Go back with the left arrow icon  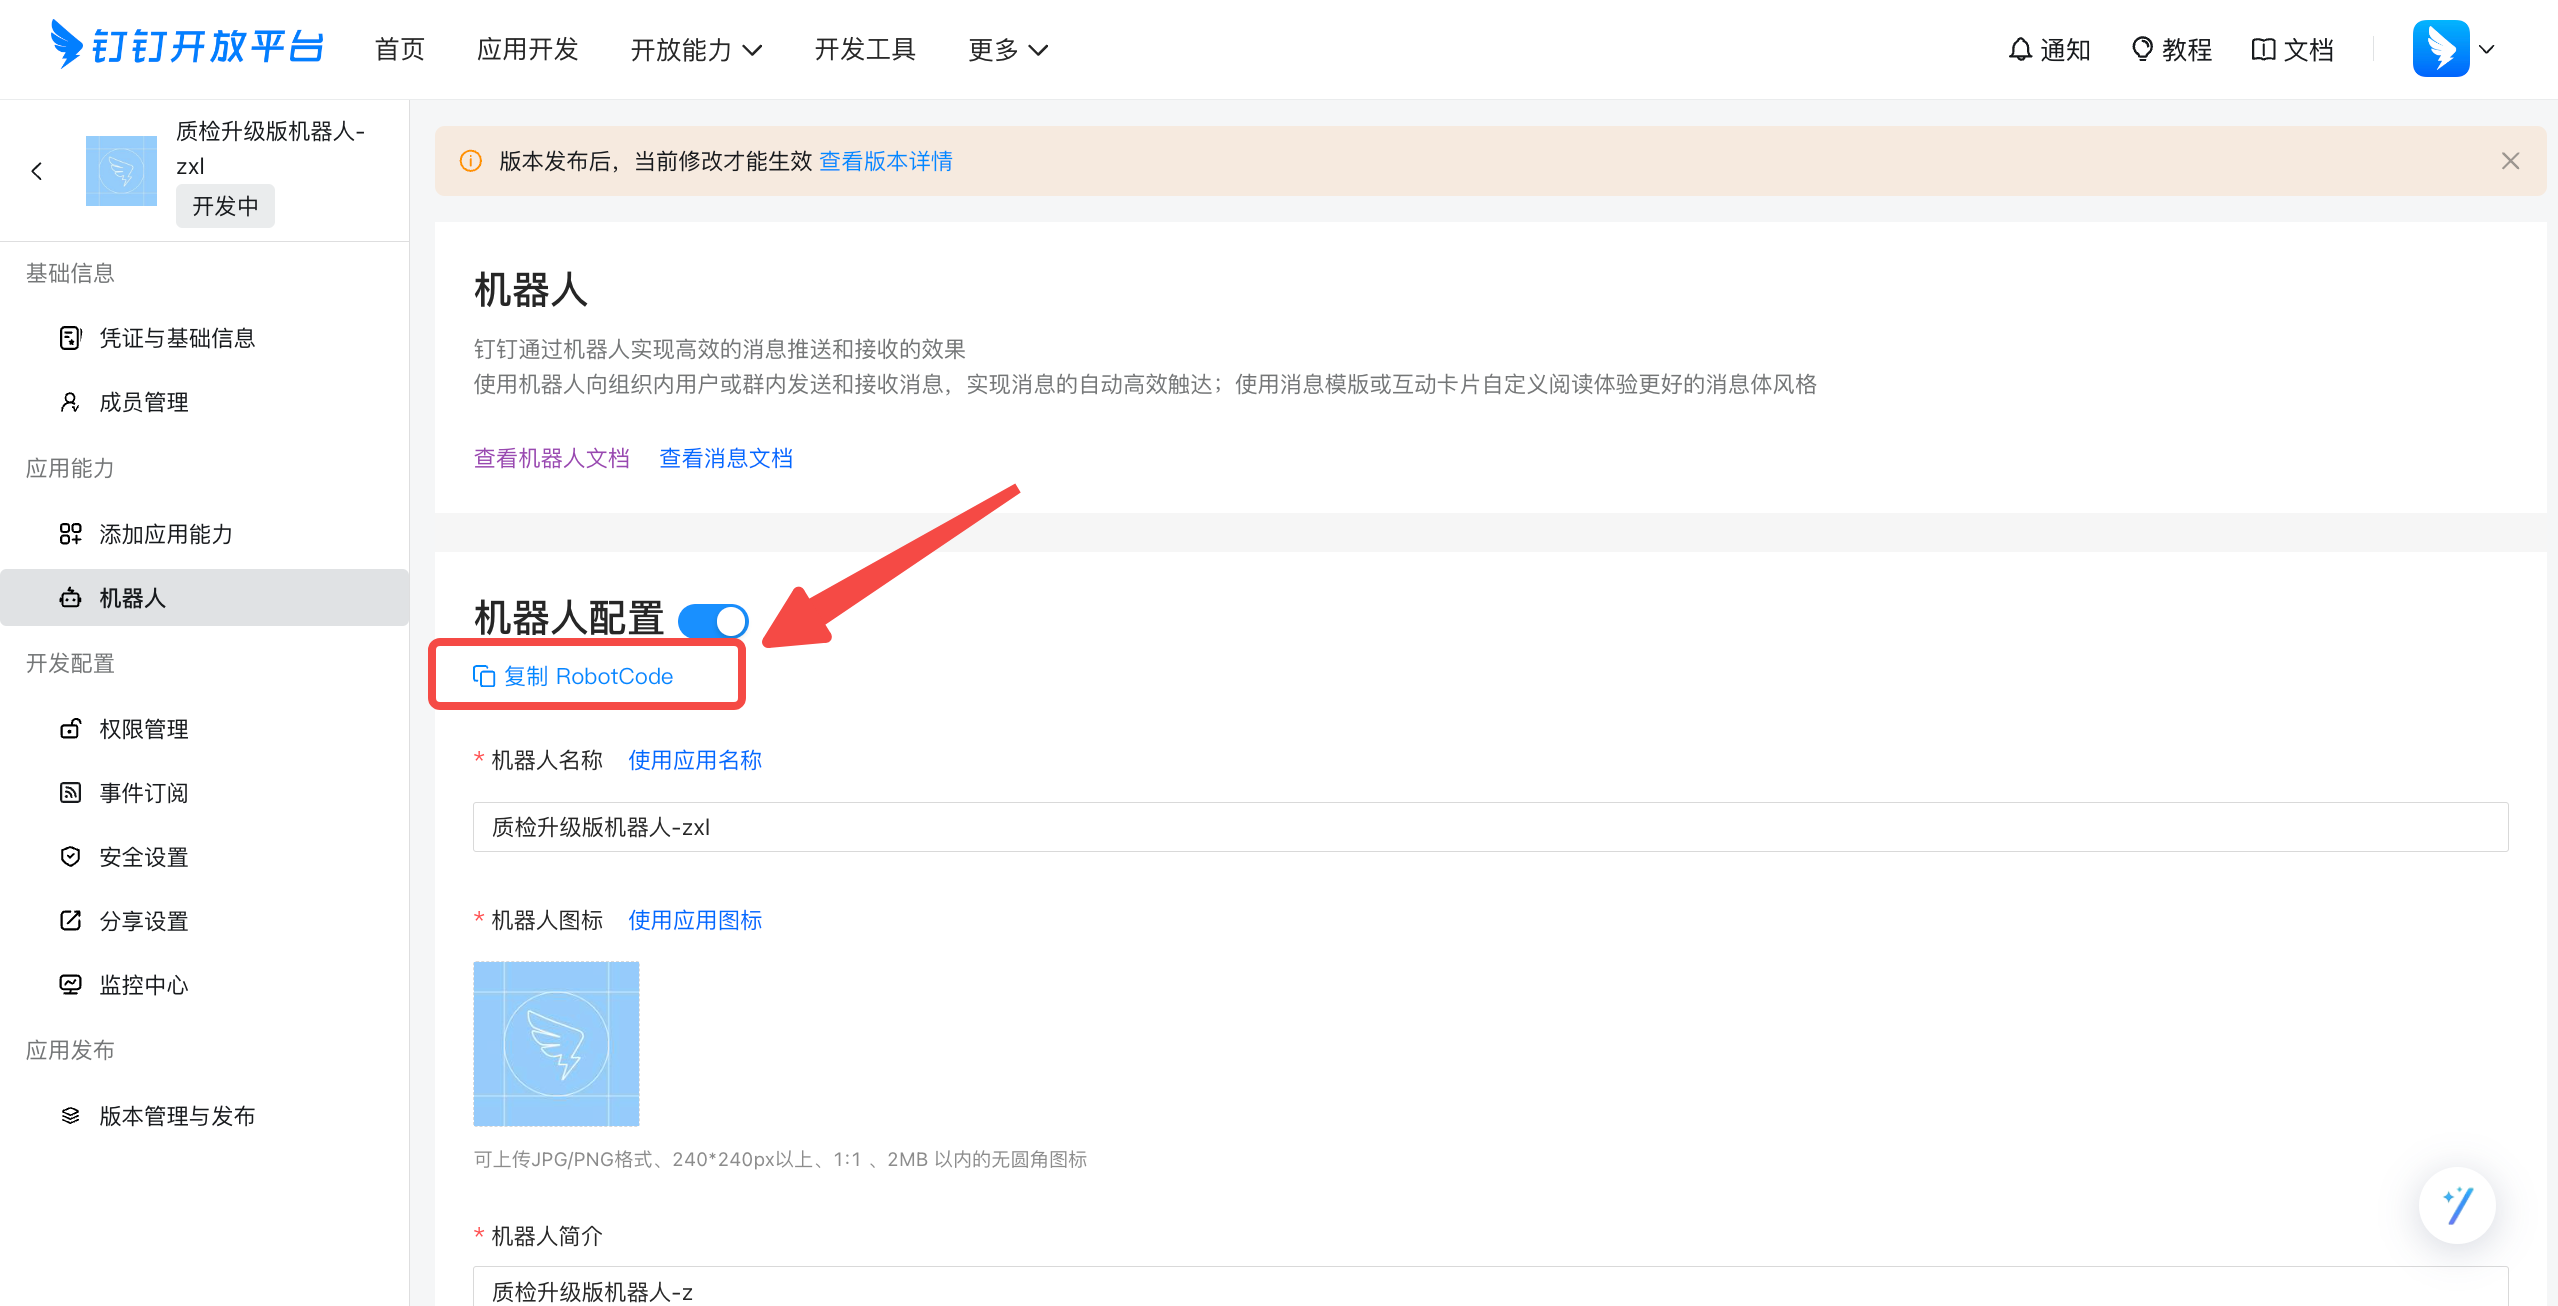click(37, 171)
